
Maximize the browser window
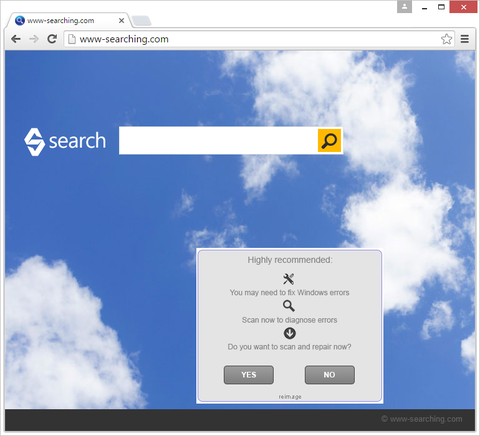(x=441, y=7)
